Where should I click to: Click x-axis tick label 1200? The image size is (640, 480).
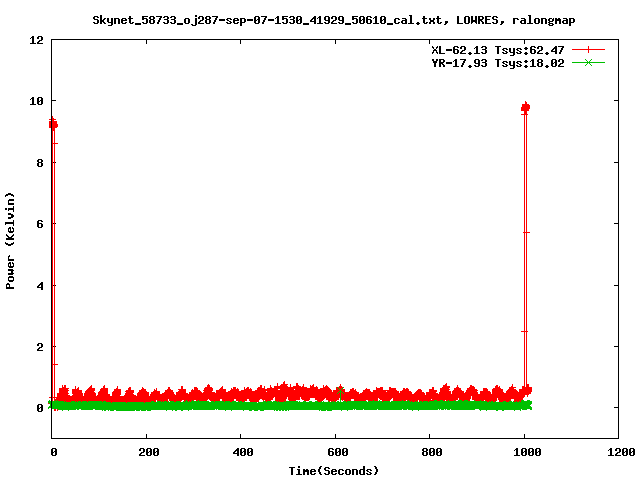[x=621, y=452]
